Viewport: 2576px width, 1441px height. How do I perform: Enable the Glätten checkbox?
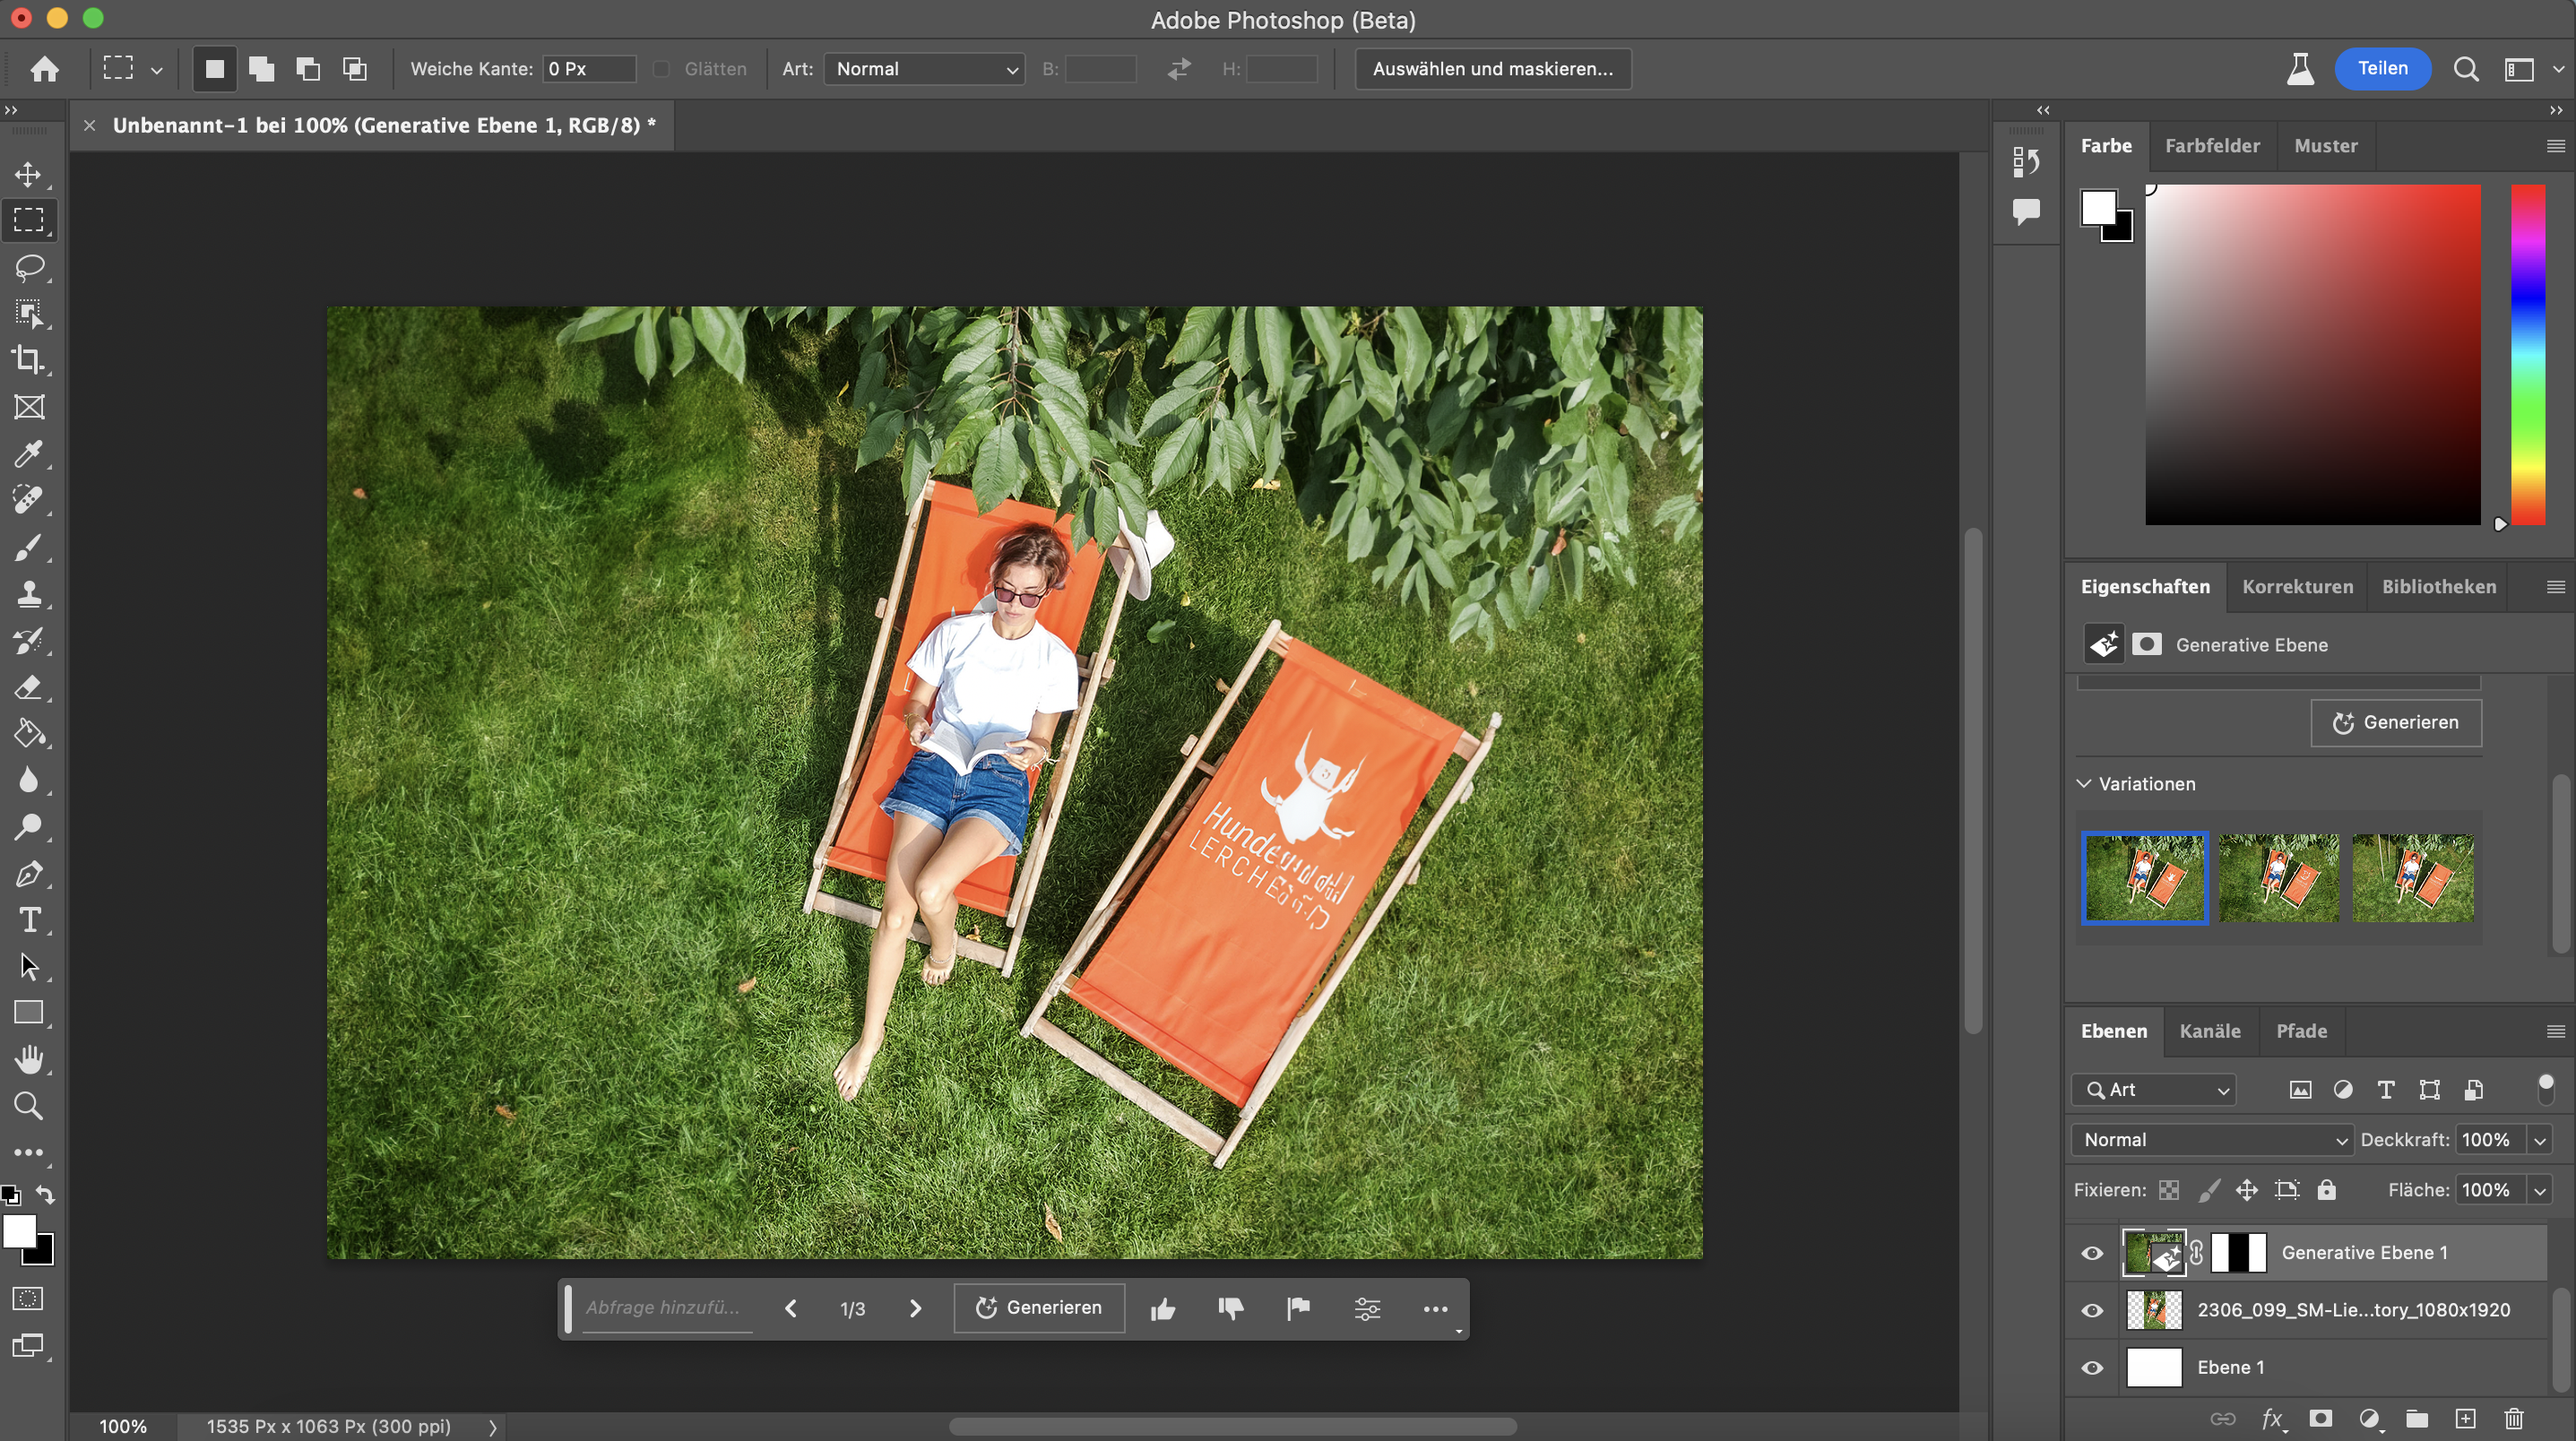[x=661, y=69]
